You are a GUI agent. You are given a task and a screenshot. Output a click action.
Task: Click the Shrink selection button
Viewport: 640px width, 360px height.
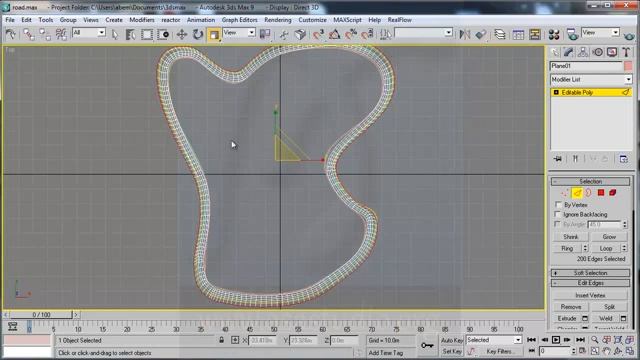(571, 237)
